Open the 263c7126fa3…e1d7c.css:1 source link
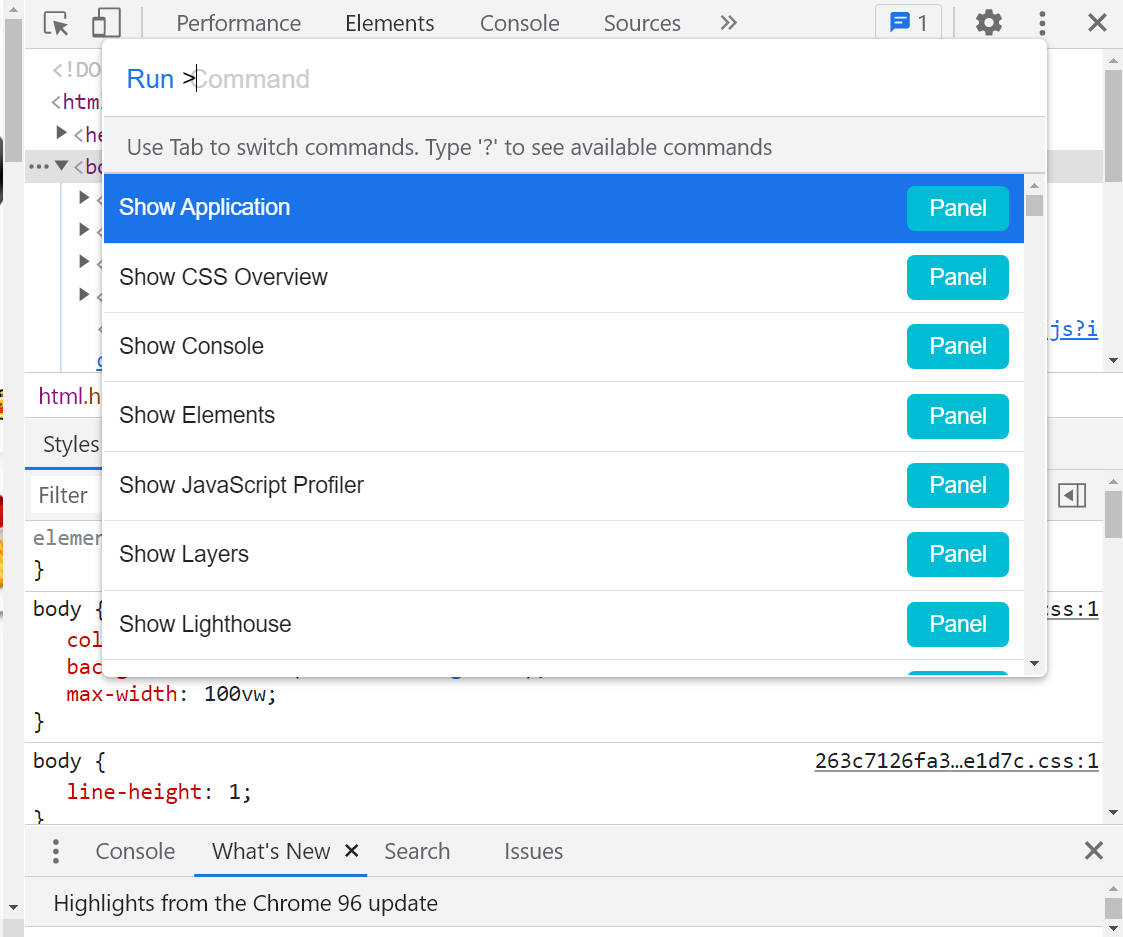Image resolution: width=1123 pixels, height=937 pixels. coord(956,761)
